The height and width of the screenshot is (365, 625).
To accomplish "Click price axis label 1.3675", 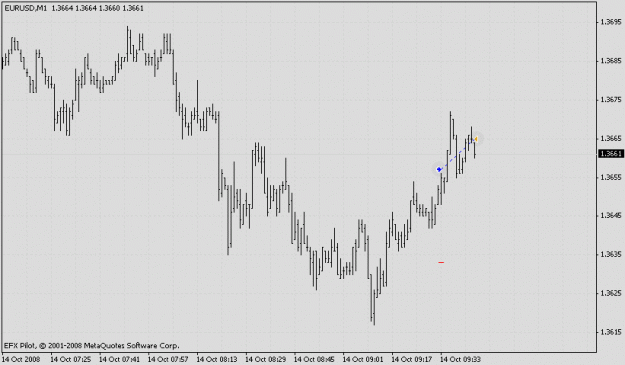I will [x=611, y=100].
